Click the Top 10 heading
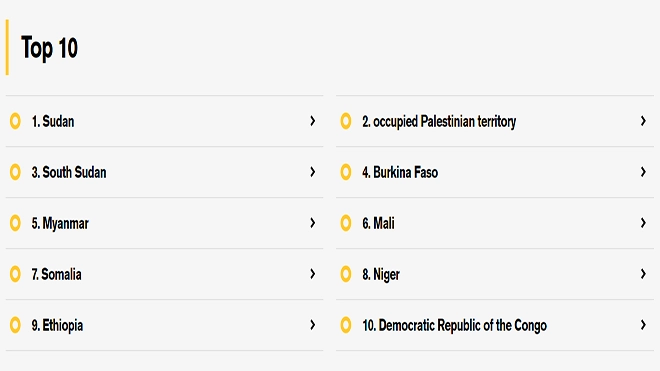Viewport: 660px width, 371px height. (x=49, y=48)
